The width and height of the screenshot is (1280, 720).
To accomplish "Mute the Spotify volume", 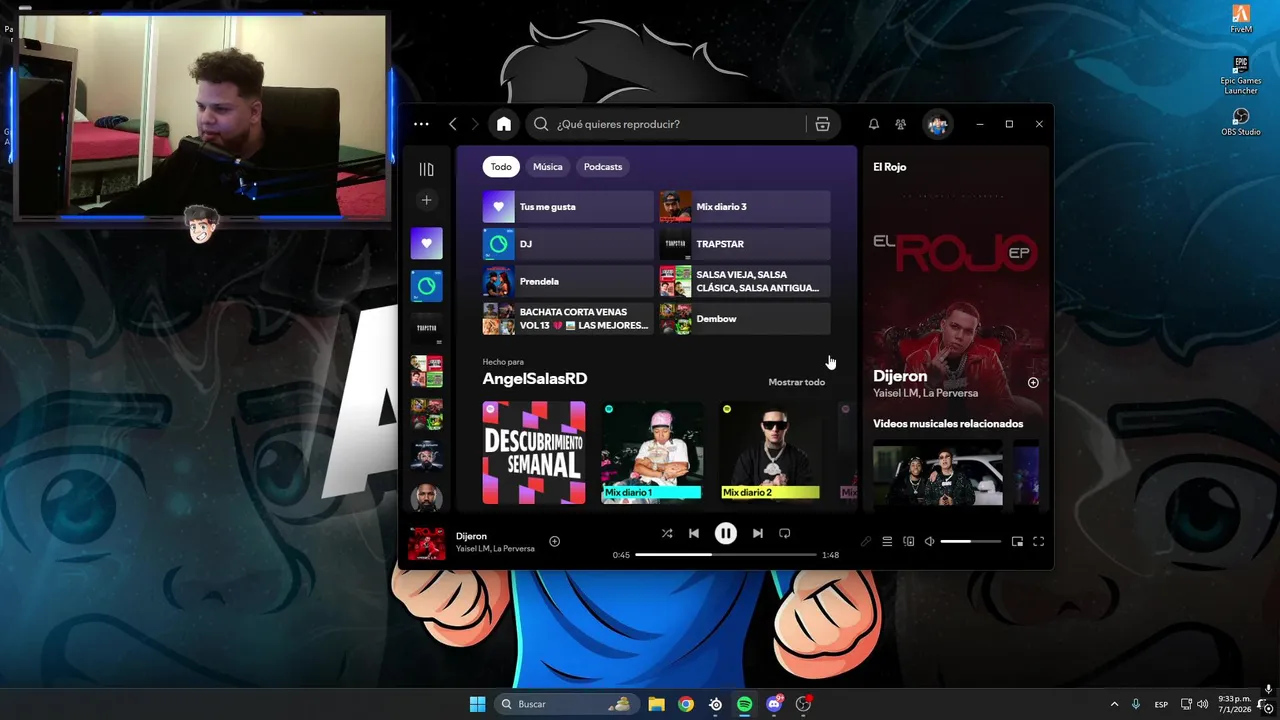I will [930, 542].
